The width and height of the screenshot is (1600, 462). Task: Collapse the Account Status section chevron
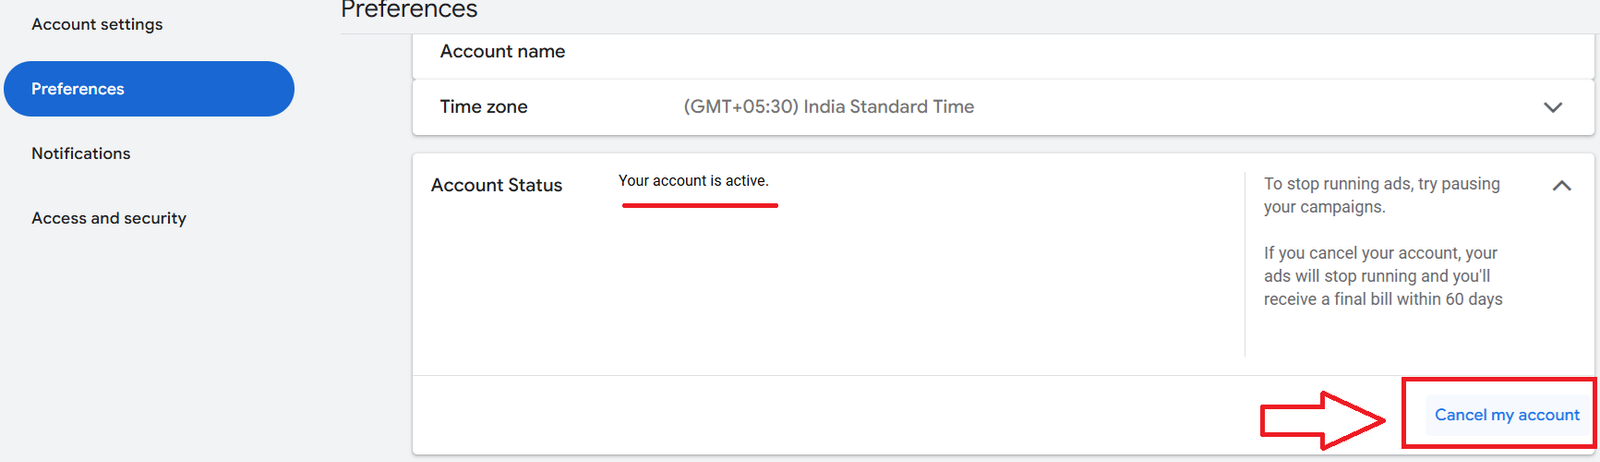pyautogui.click(x=1561, y=186)
